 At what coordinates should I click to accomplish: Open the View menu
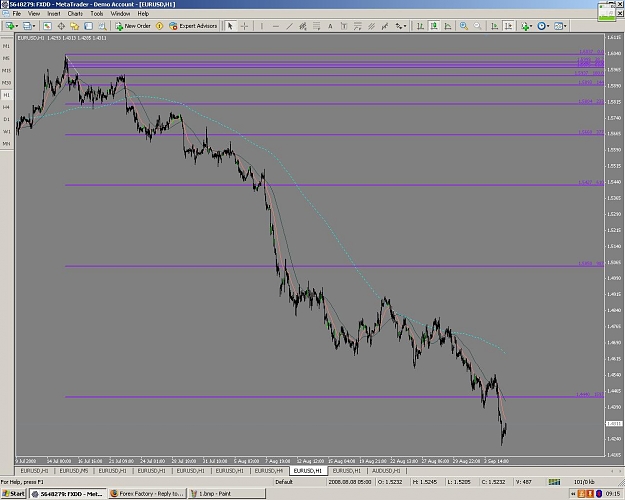click(x=34, y=14)
